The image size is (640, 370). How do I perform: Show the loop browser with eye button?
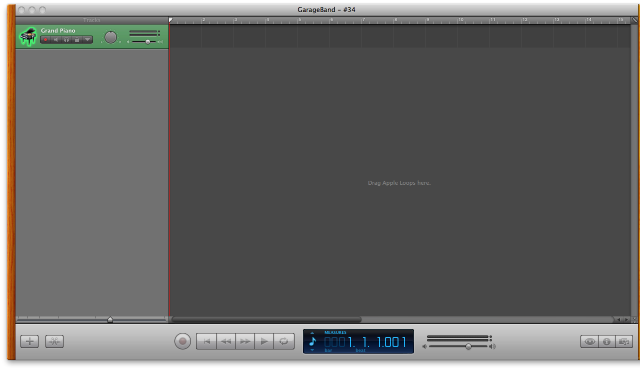tap(589, 341)
